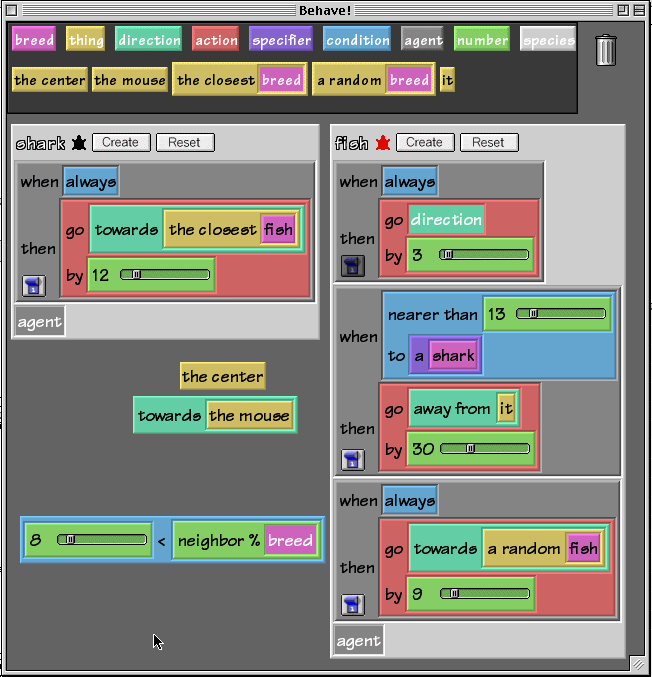The width and height of the screenshot is (652, 677).
Task: Select the loose 'towards the mouse' block
Action: [x=170, y=416]
